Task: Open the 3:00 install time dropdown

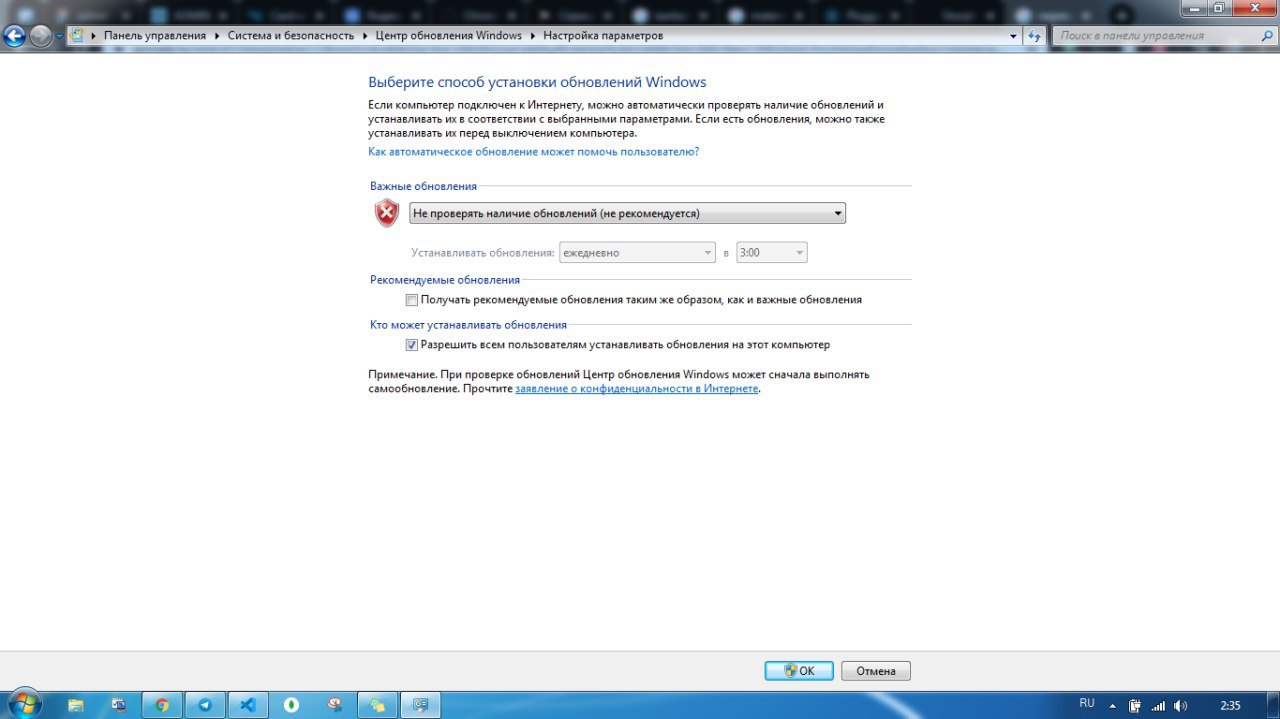Action: 771,253
